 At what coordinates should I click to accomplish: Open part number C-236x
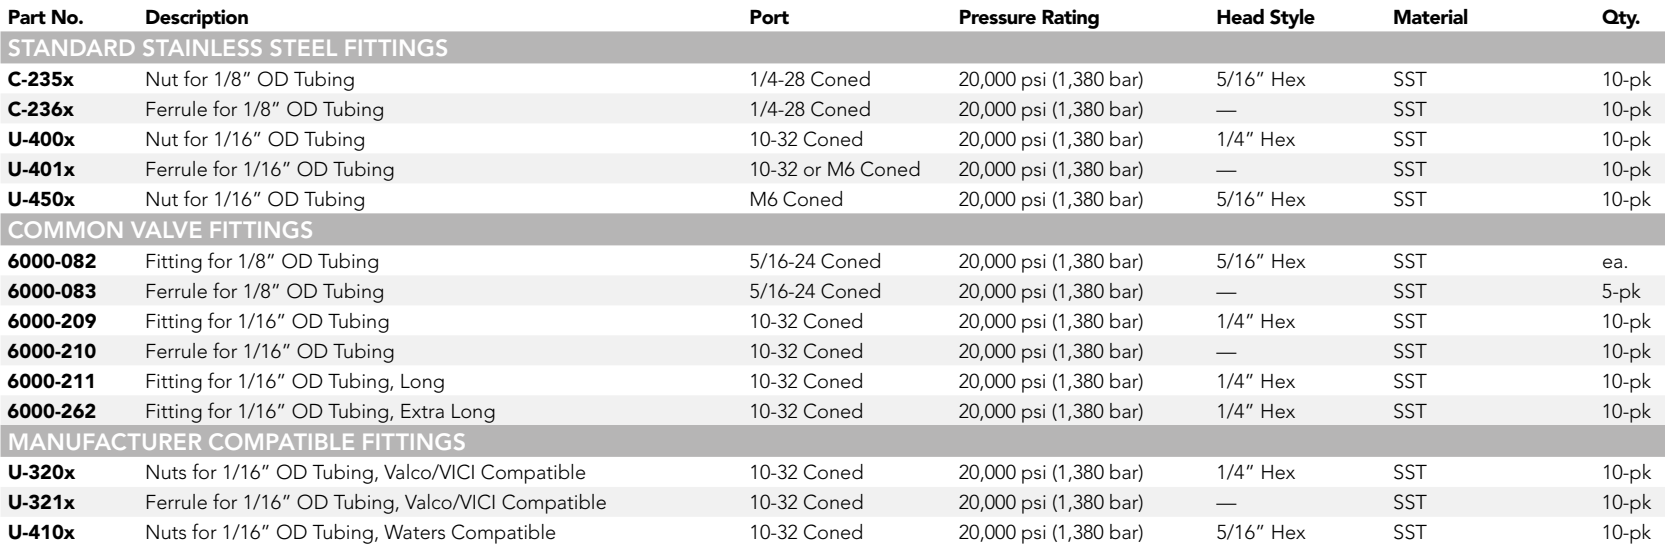click(x=40, y=109)
